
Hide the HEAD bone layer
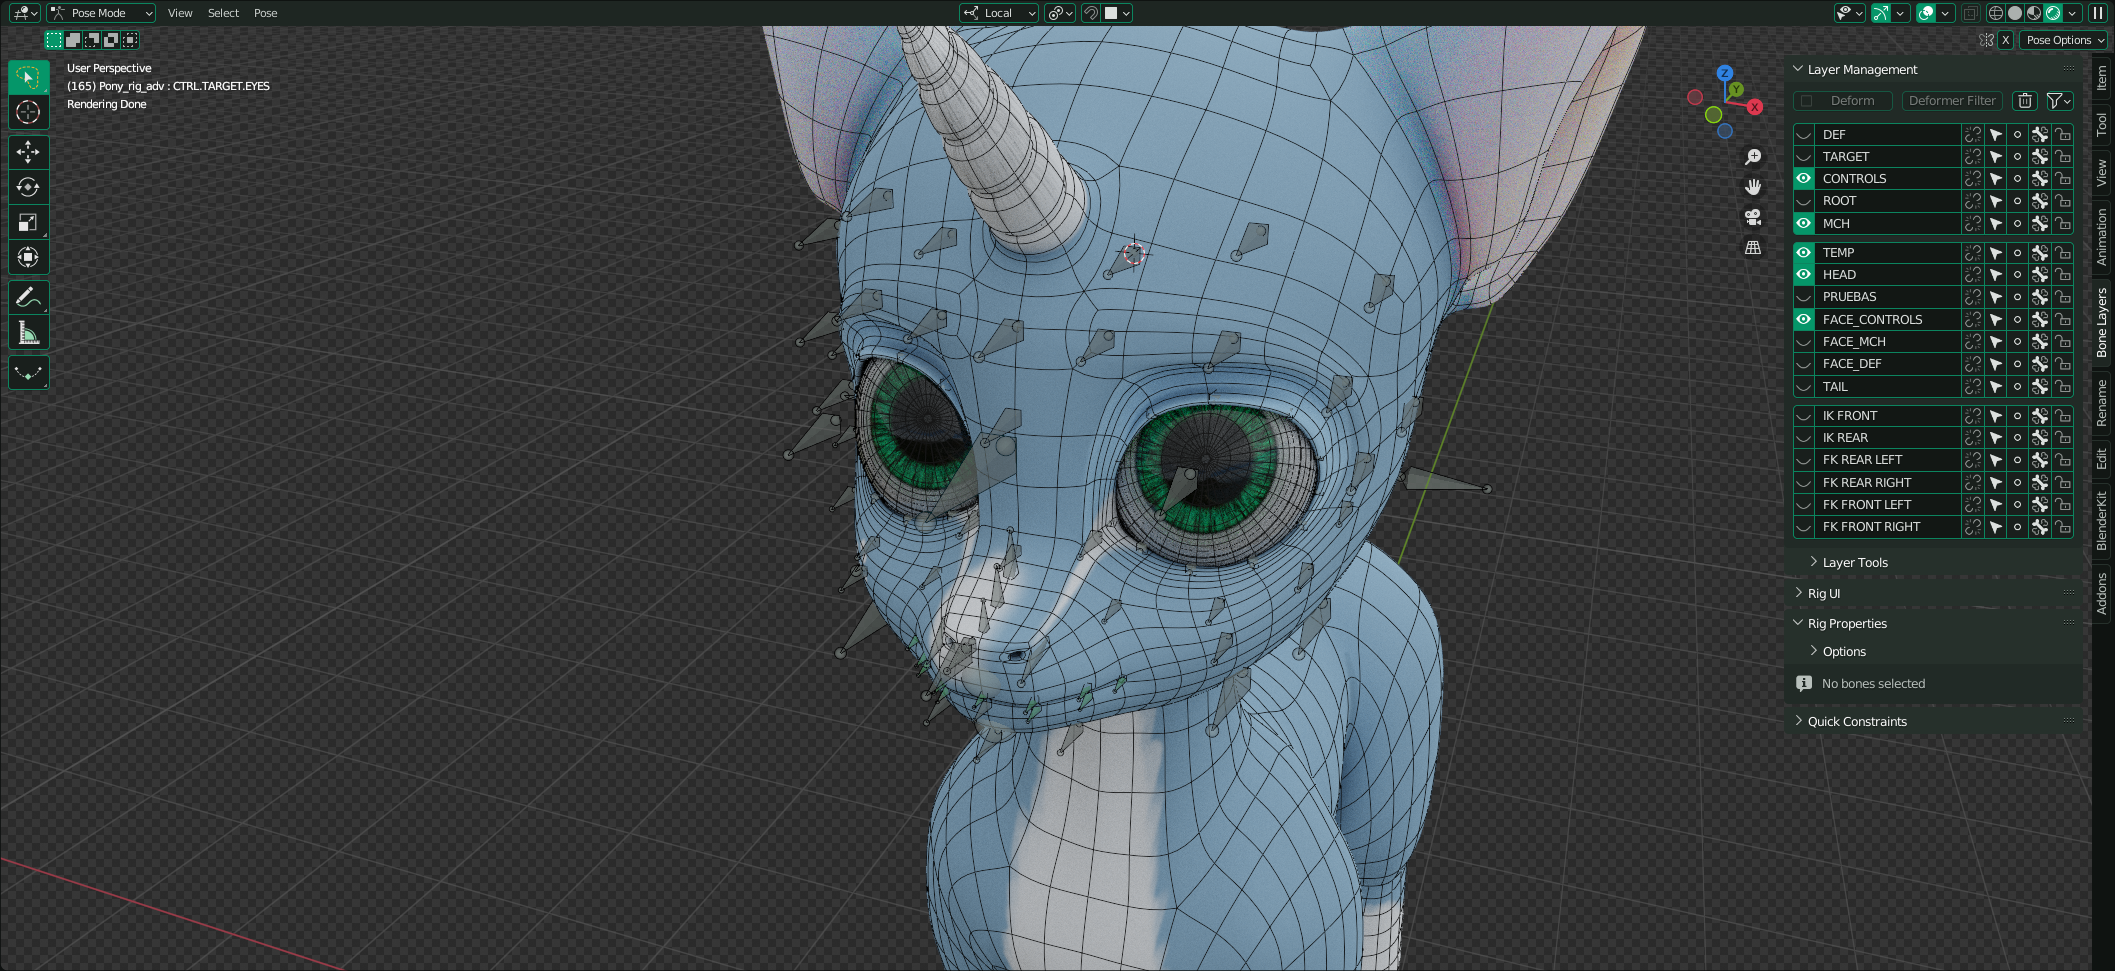pyautogui.click(x=1804, y=275)
